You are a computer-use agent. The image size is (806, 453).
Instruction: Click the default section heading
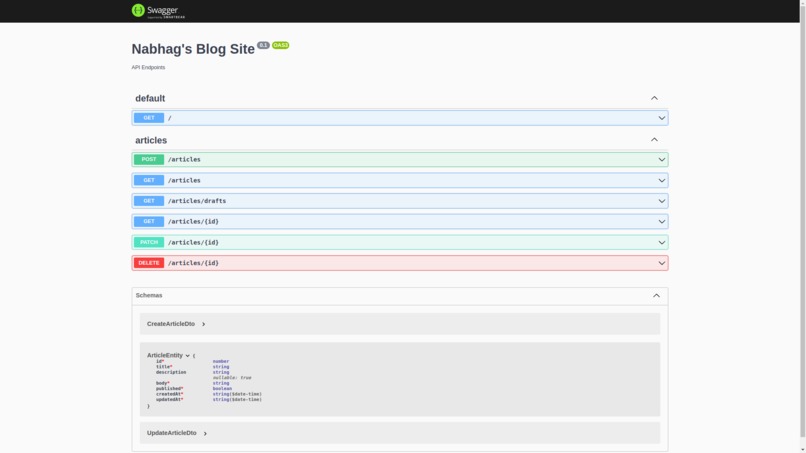click(150, 98)
